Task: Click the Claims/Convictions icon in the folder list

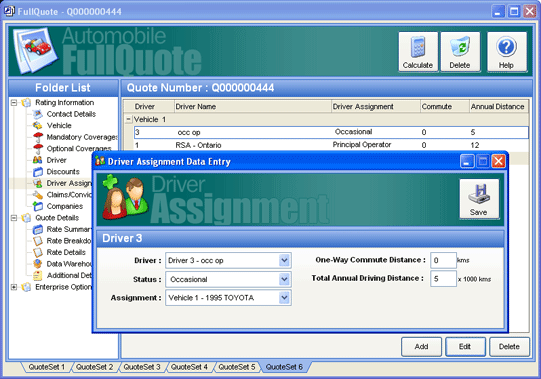Action: coord(38,195)
